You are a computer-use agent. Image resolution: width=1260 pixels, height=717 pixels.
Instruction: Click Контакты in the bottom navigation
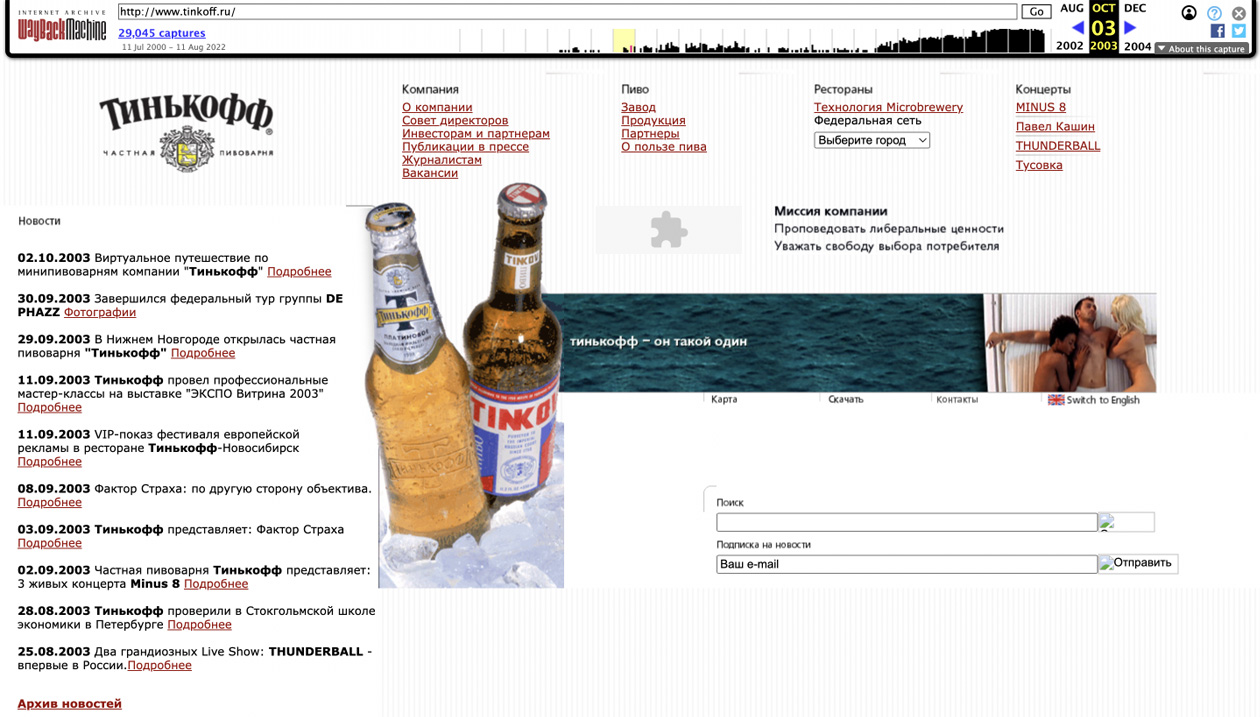(957, 399)
